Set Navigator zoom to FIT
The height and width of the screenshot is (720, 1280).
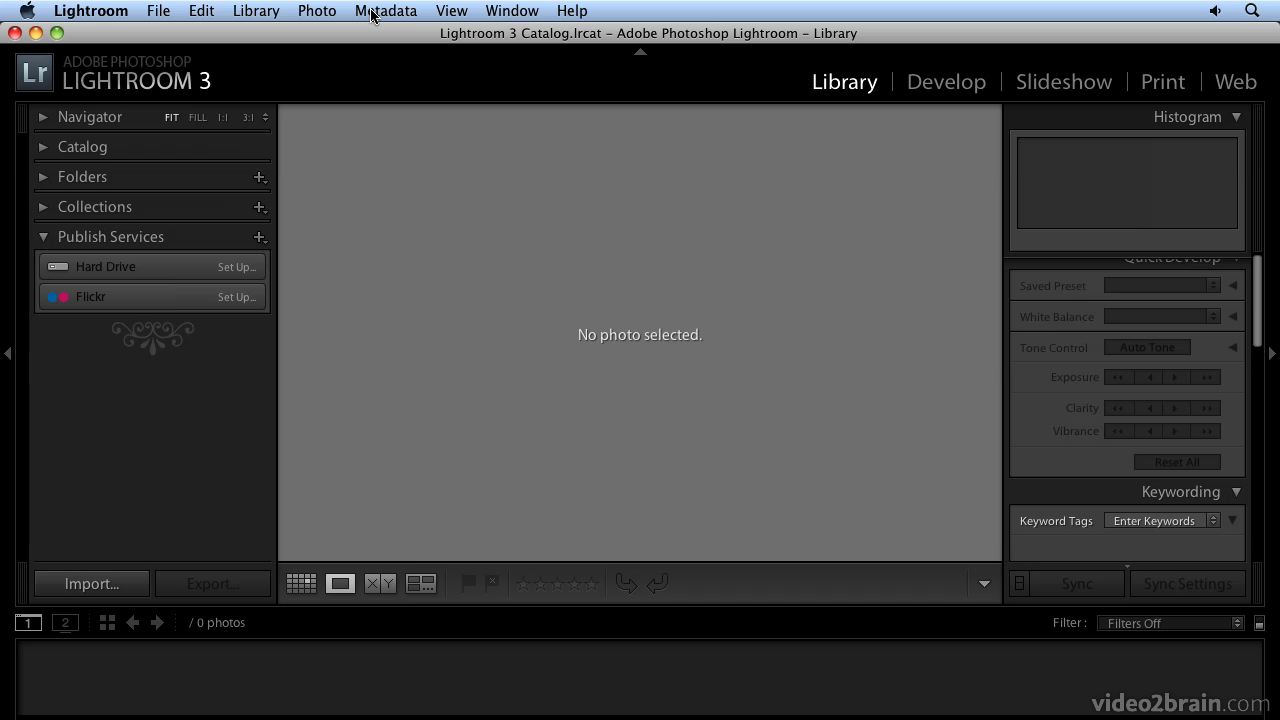(x=172, y=118)
